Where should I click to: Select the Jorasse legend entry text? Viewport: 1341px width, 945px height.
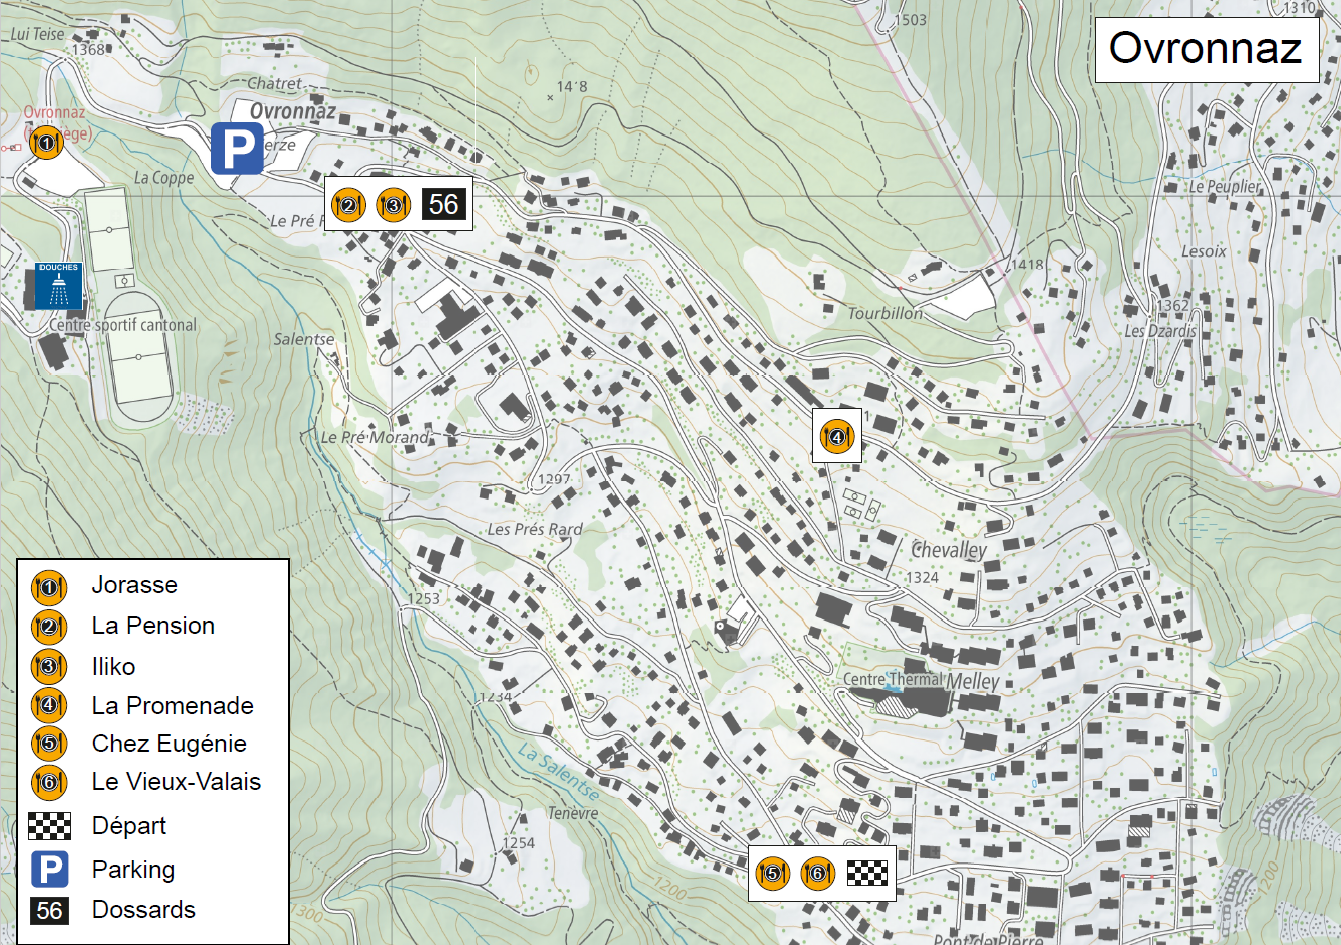pos(134,585)
